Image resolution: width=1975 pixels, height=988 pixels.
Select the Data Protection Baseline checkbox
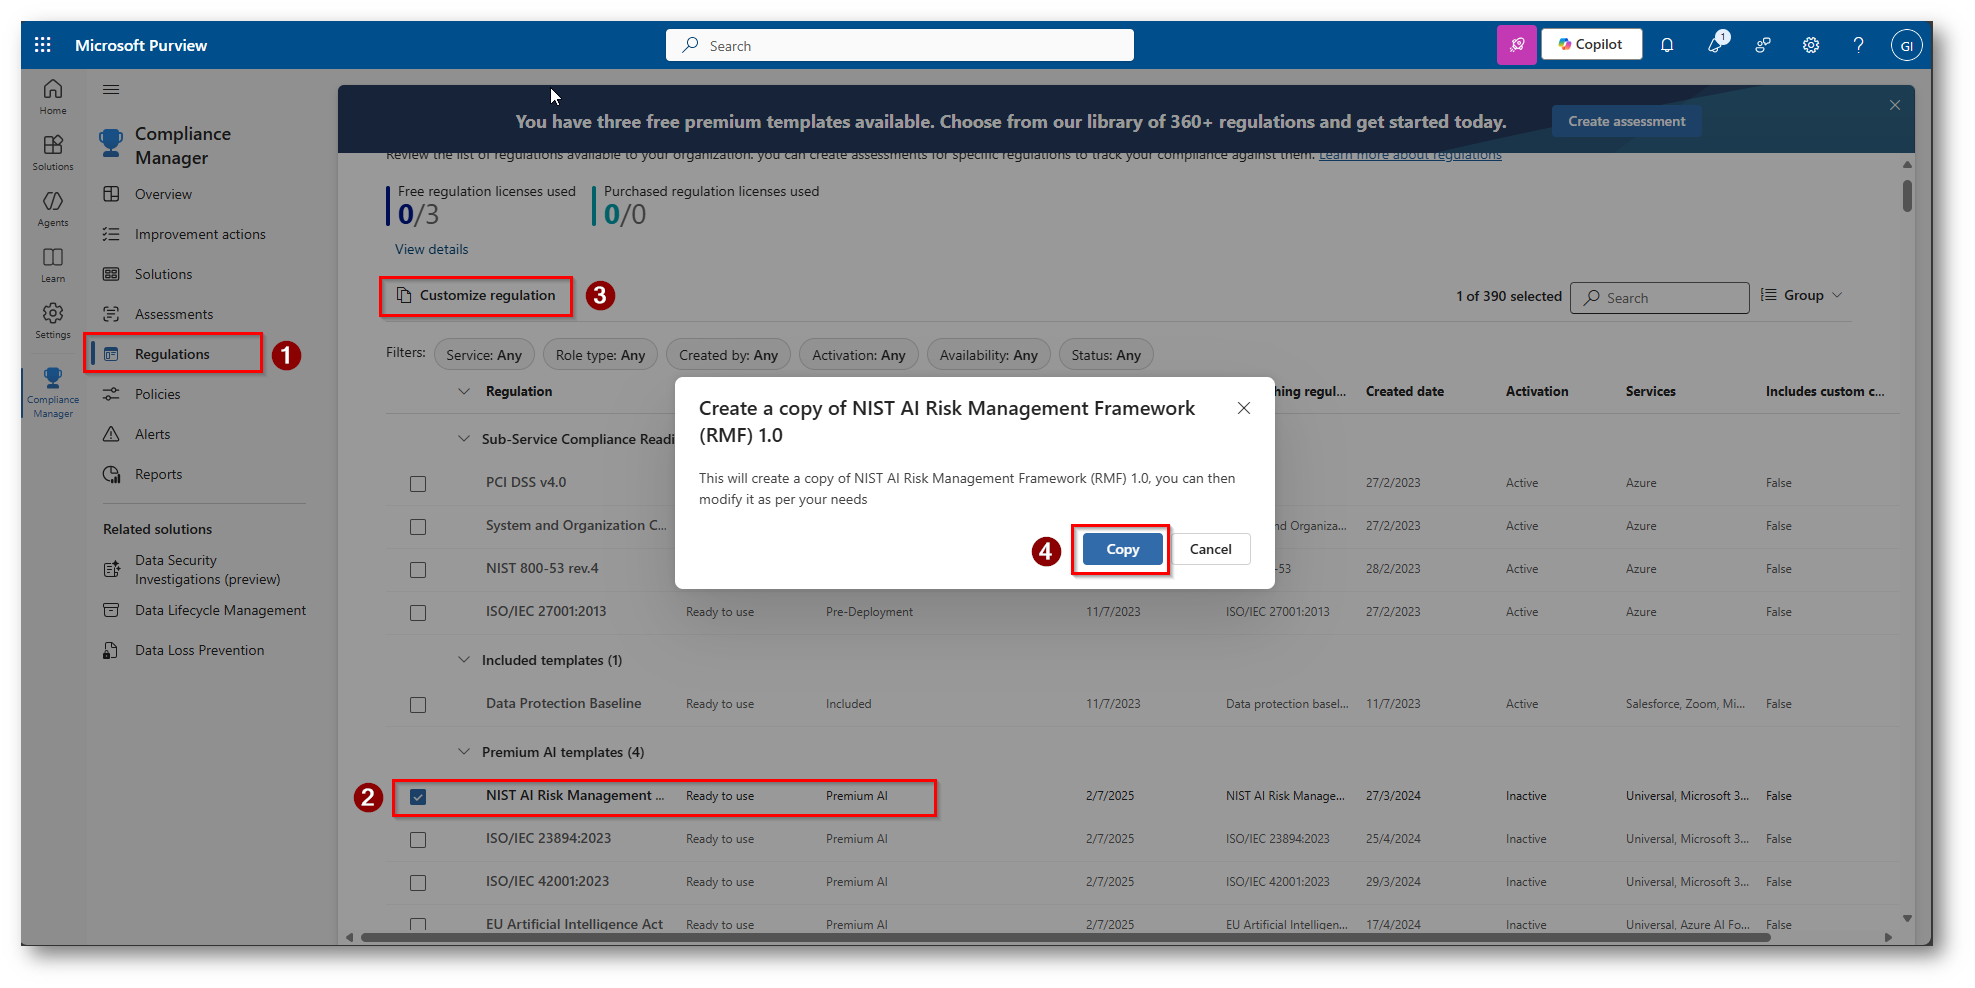click(x=418, y=705)
